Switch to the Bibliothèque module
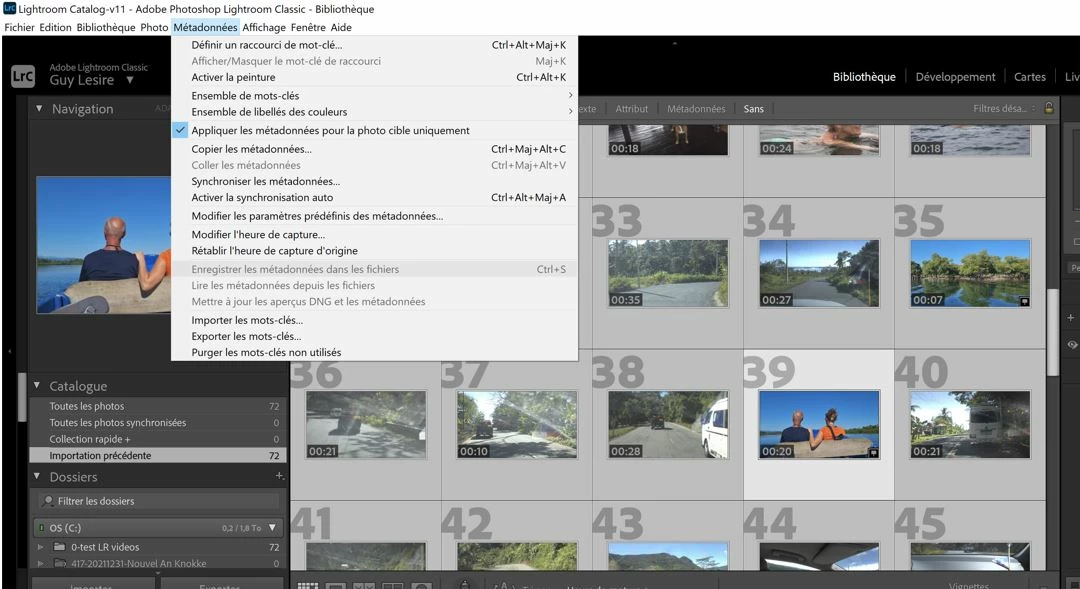1080x589 pixels. tap(864, 76)
